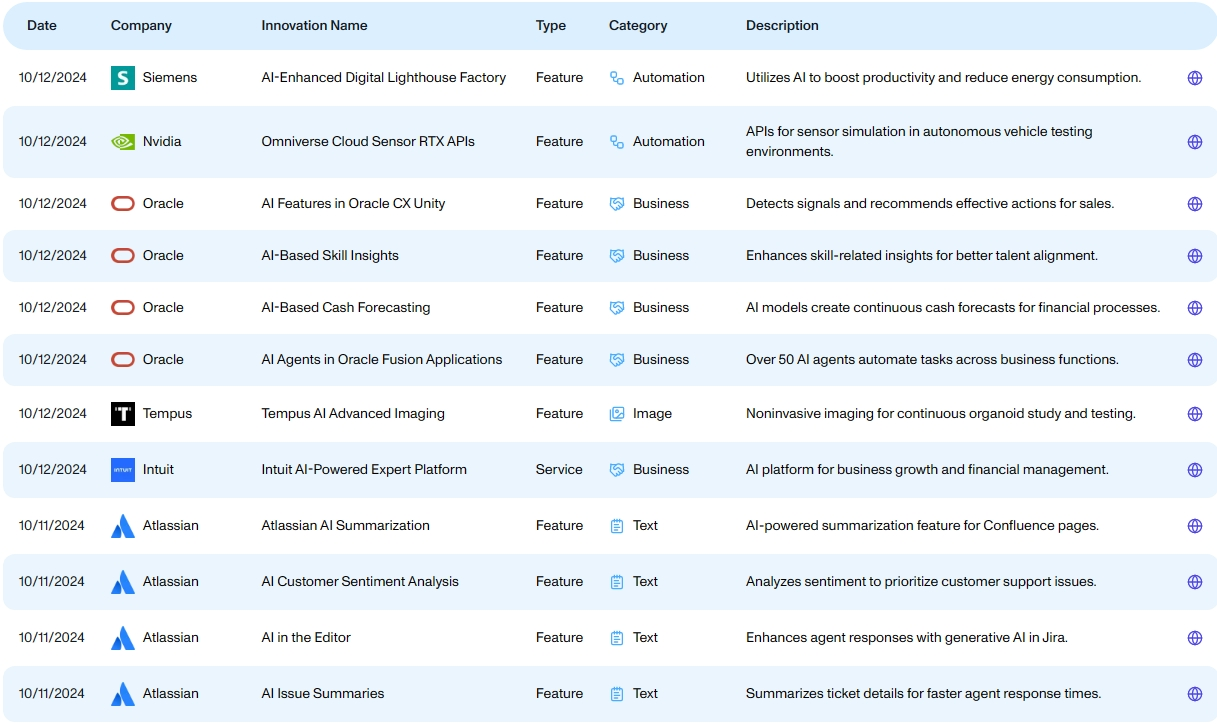
Task: Open globe link for AI Customer Sentiment Analysis
Action: [1194, 582]
